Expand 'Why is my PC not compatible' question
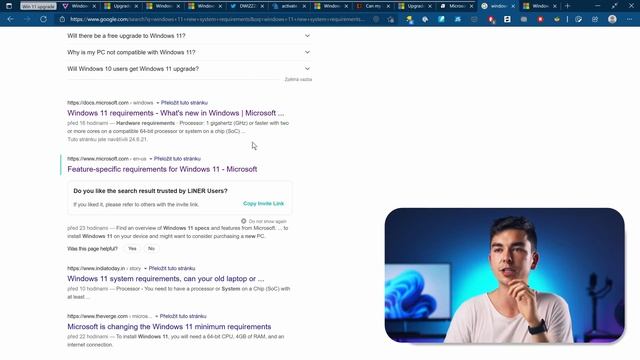640x360 pixels. 307,52
